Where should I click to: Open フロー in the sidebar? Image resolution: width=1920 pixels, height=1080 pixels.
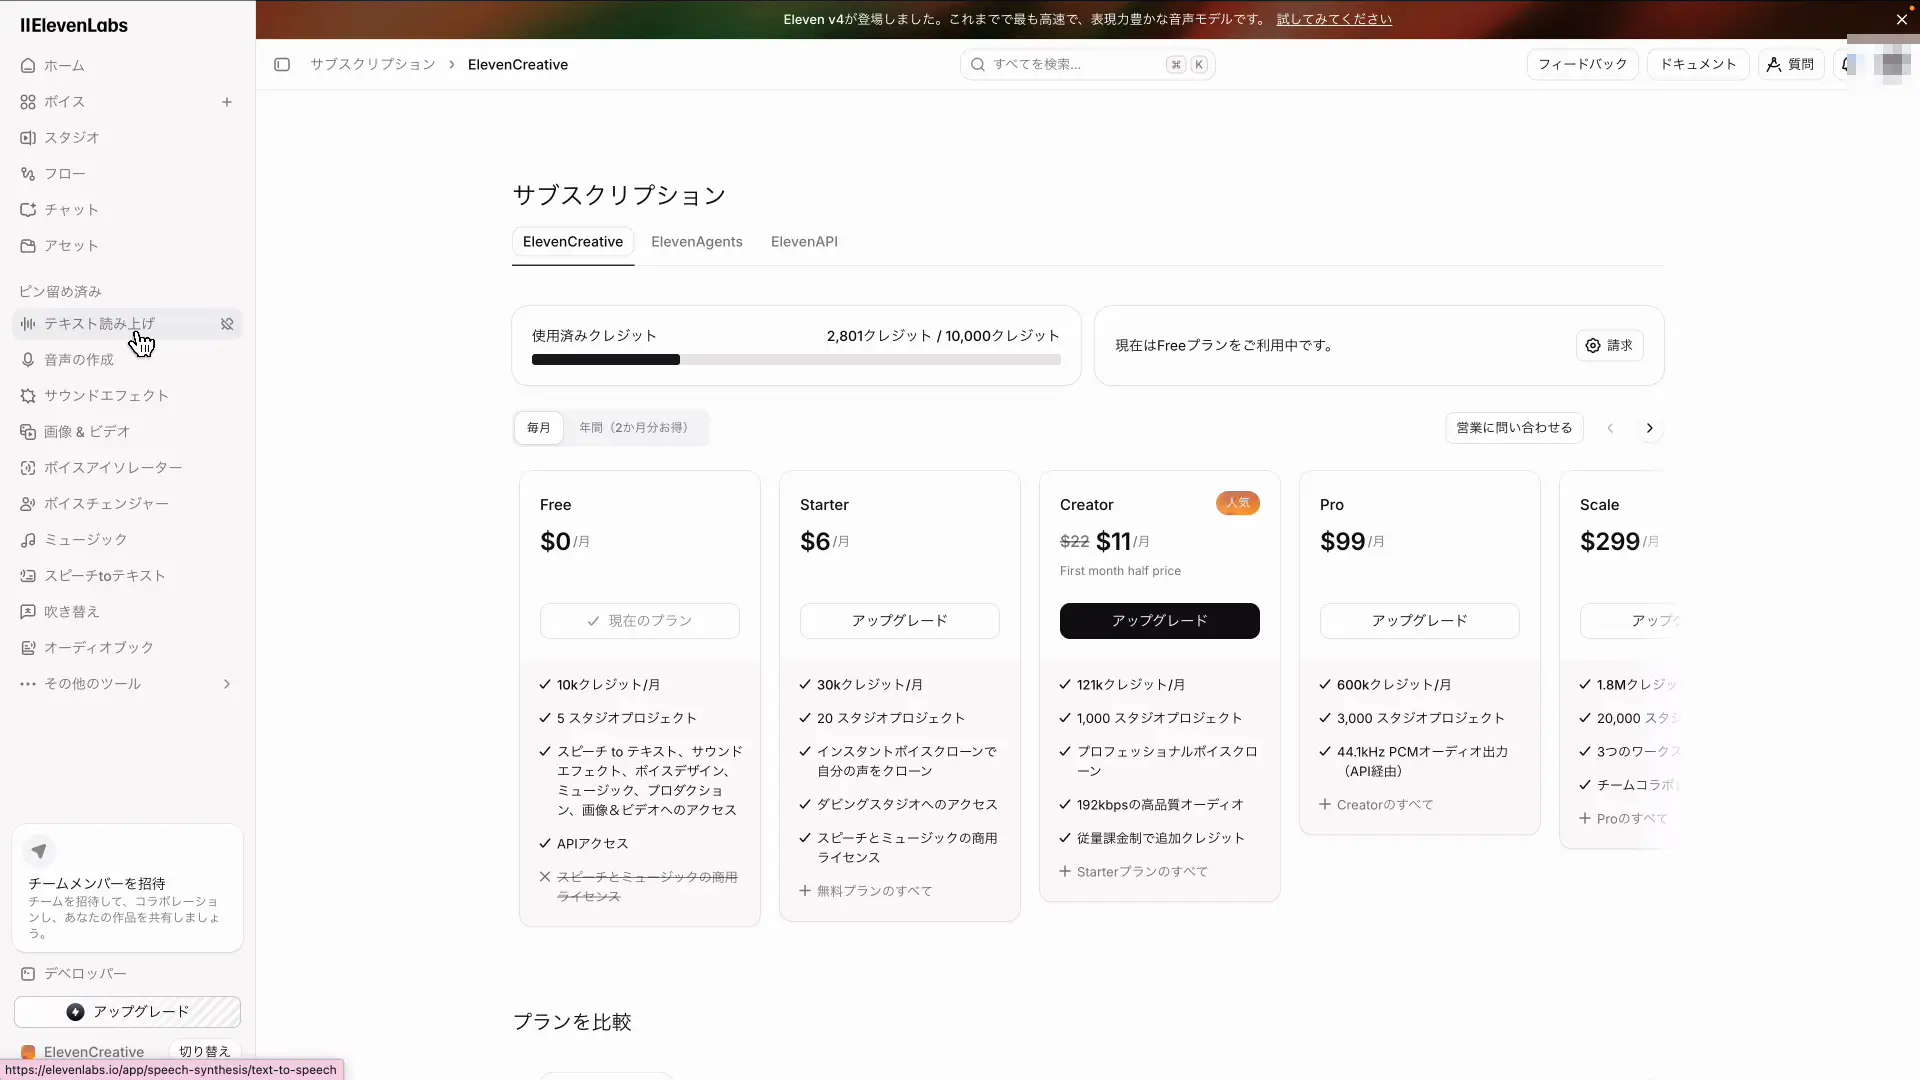(x=127, y=174)
